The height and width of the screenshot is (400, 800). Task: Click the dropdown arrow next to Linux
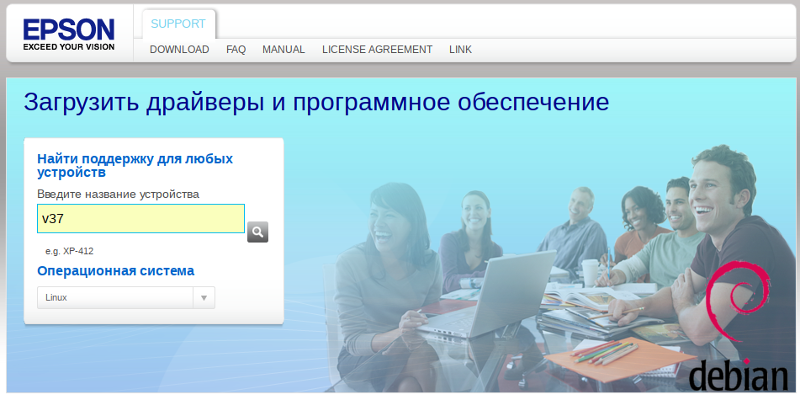click(204, 297)
